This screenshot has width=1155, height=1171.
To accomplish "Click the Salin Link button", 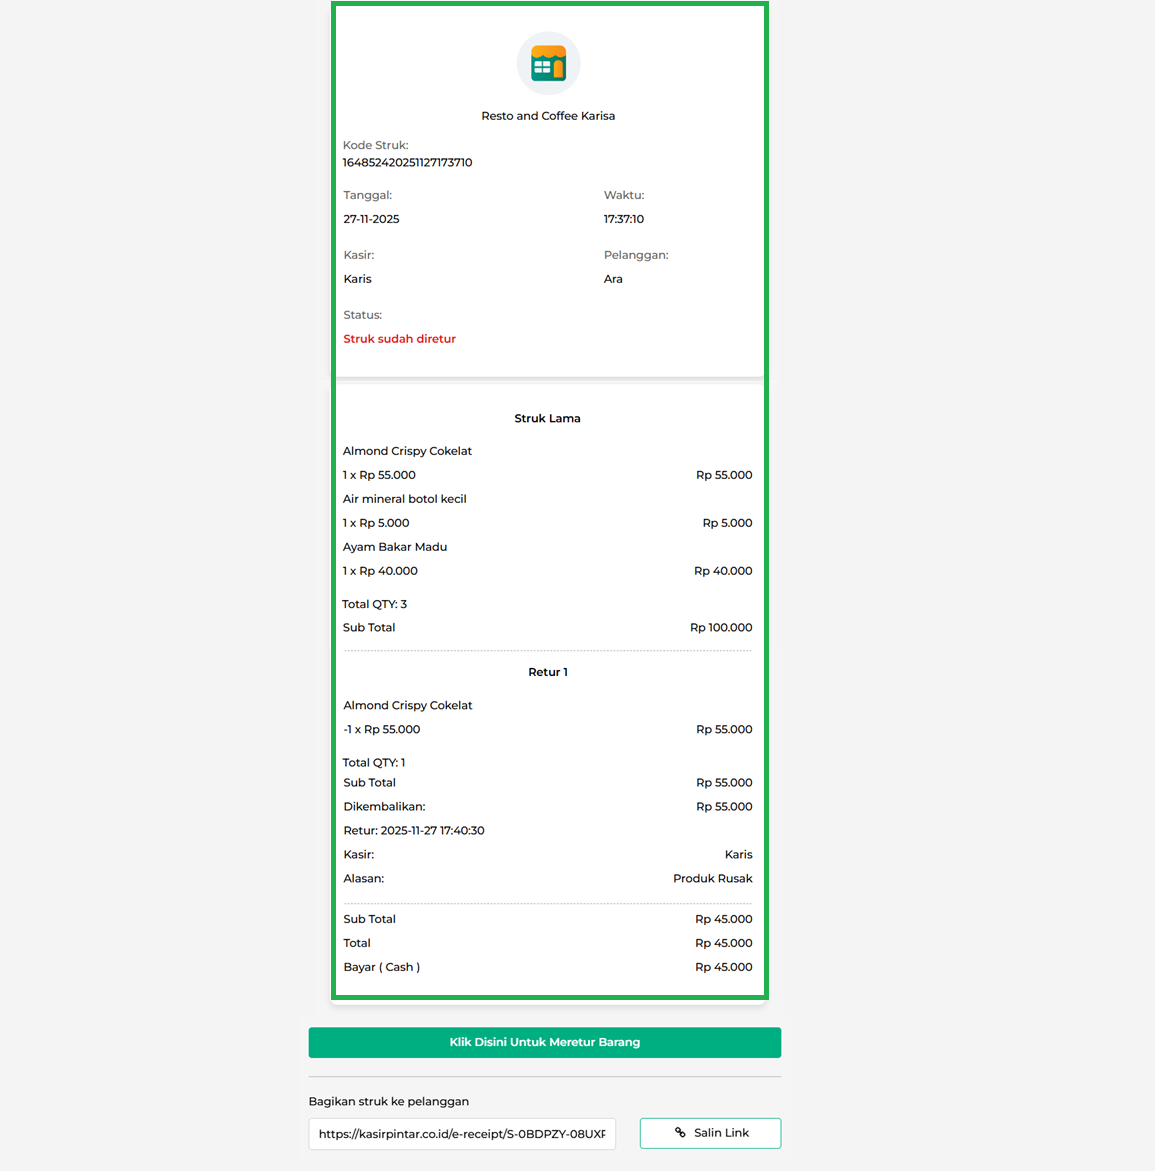I will (x=710, y=1133).
